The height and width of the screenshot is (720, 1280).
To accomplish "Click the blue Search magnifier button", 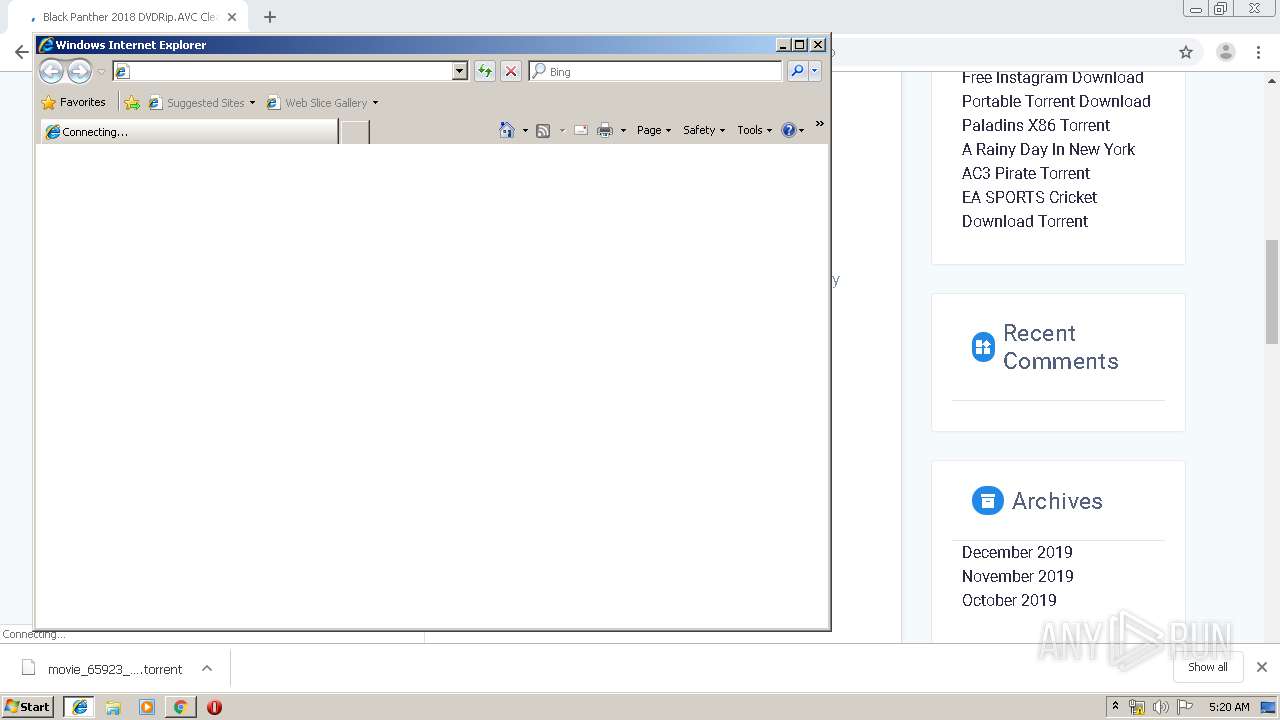I will pyautogui.click(x=797, y=71).
